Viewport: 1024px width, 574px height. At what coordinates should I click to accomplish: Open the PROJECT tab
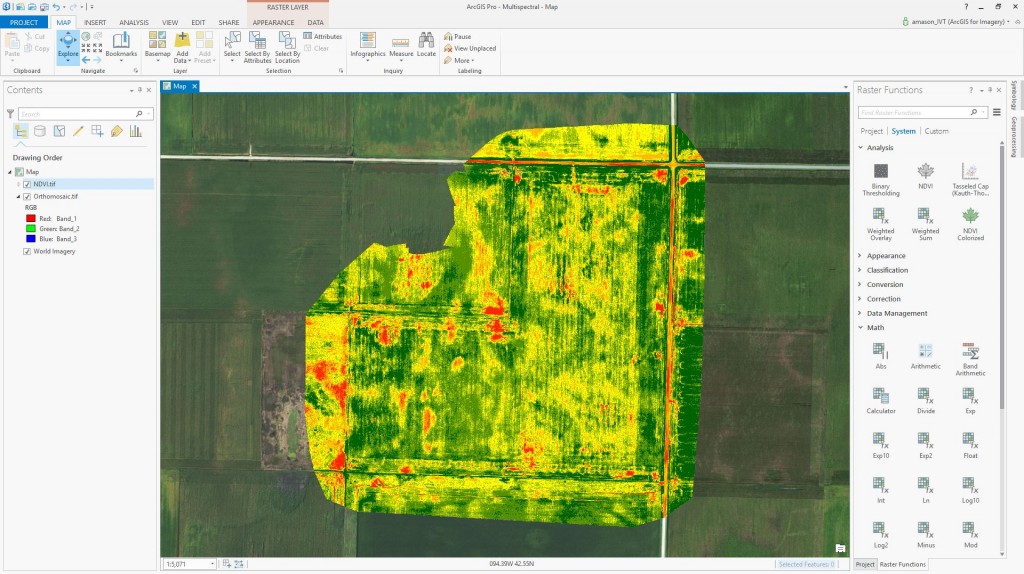(24, 22)
